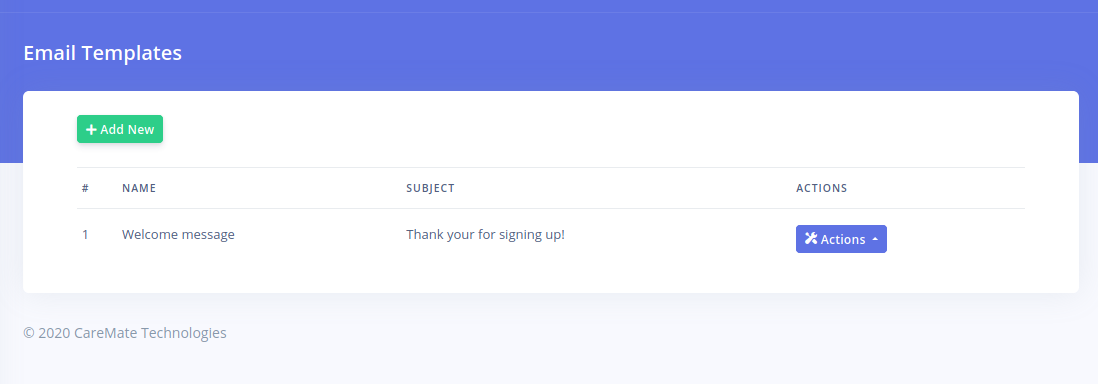Click the green Add New button

(120, 129)
